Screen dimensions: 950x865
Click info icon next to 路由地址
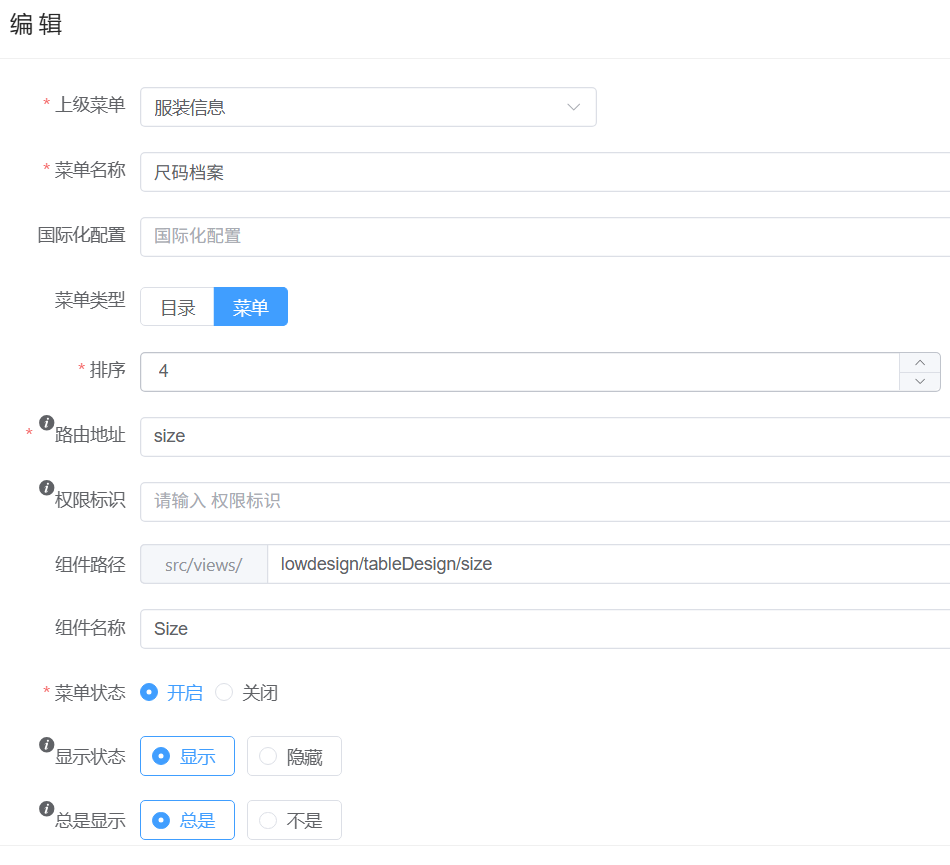(x=46, y=423)
